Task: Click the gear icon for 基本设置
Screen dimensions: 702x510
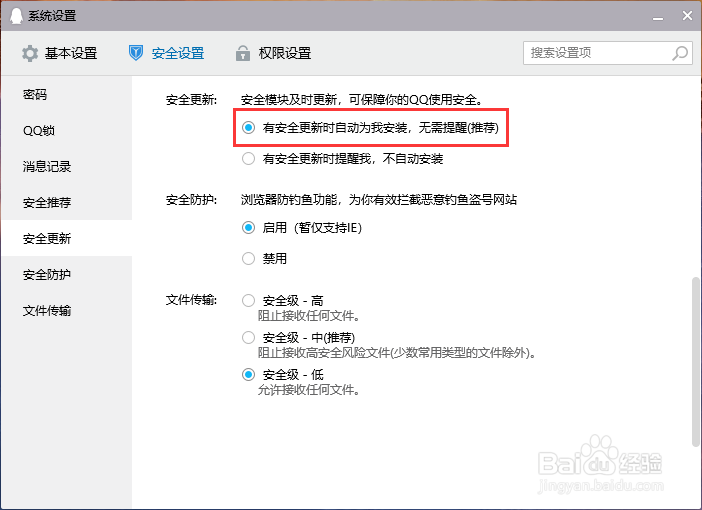Action: click(x=30, y=53)
